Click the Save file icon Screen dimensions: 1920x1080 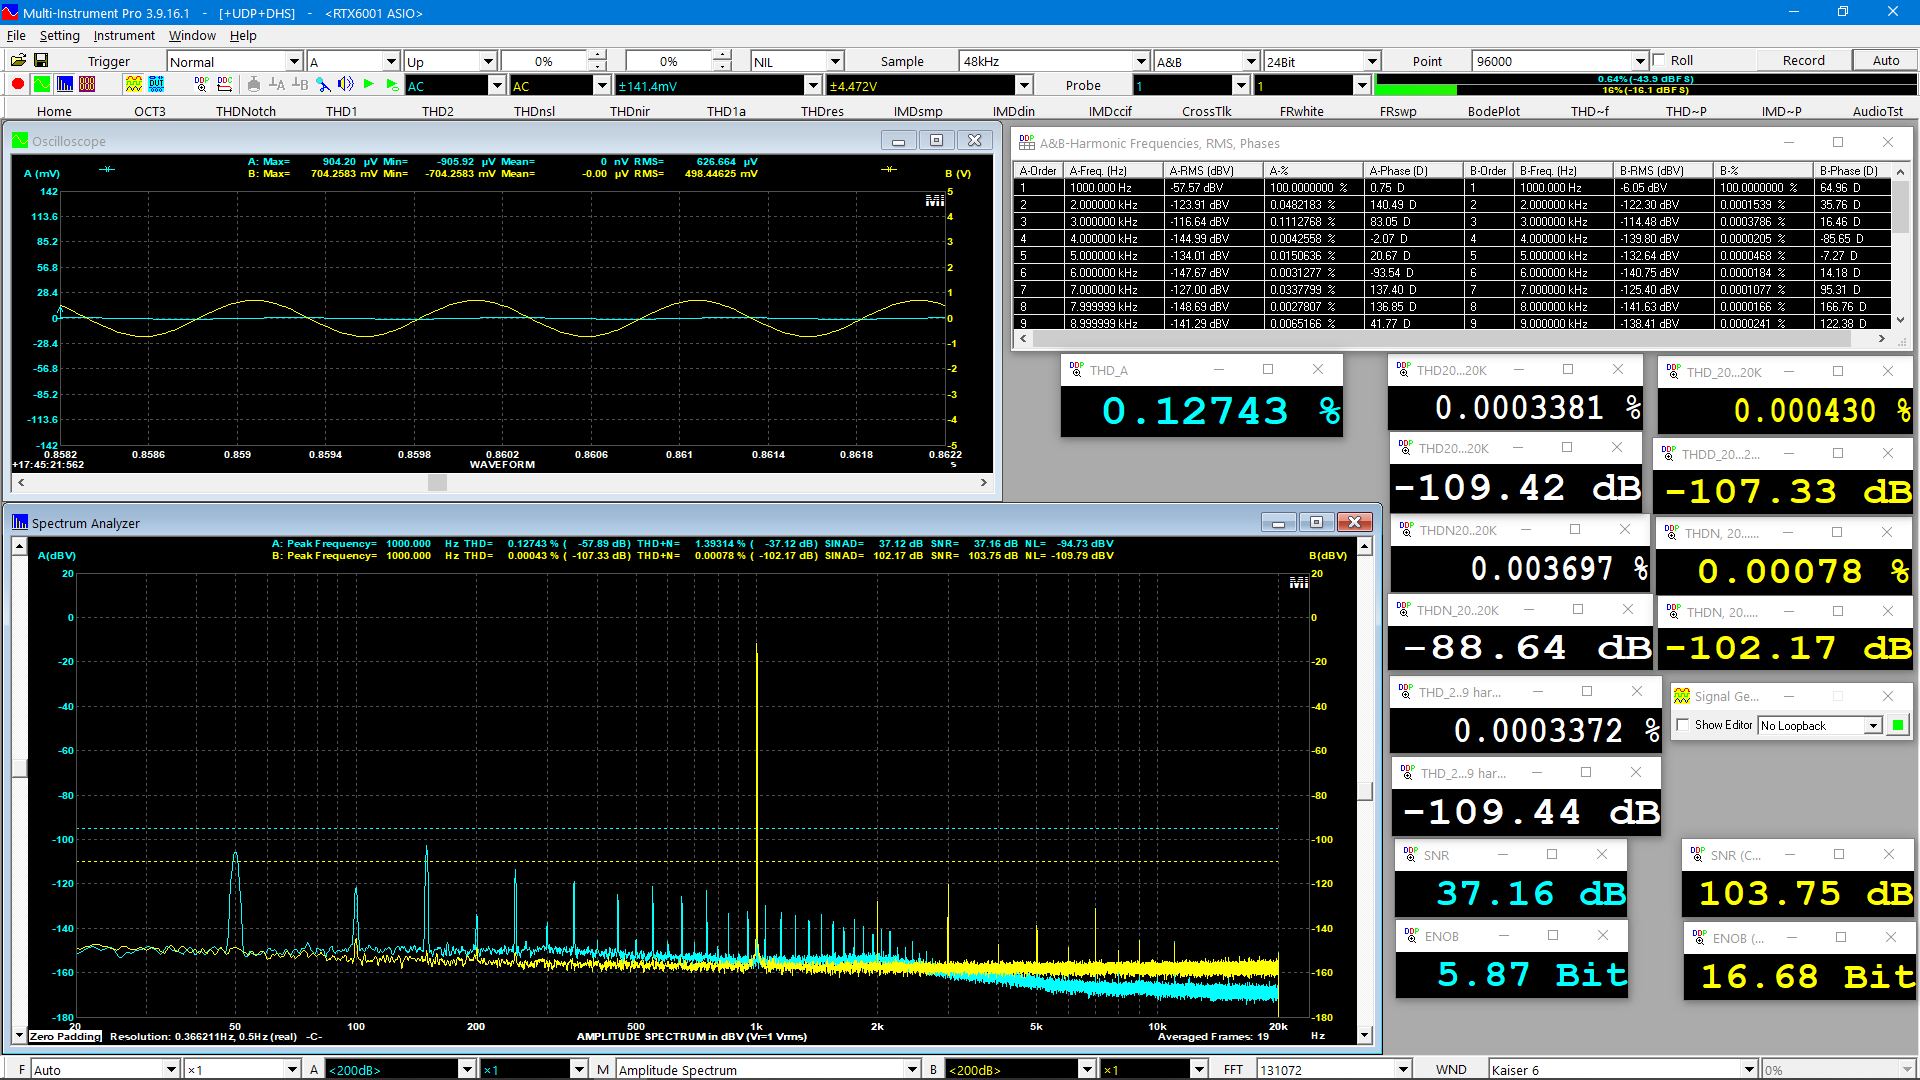tap(41, 61)
